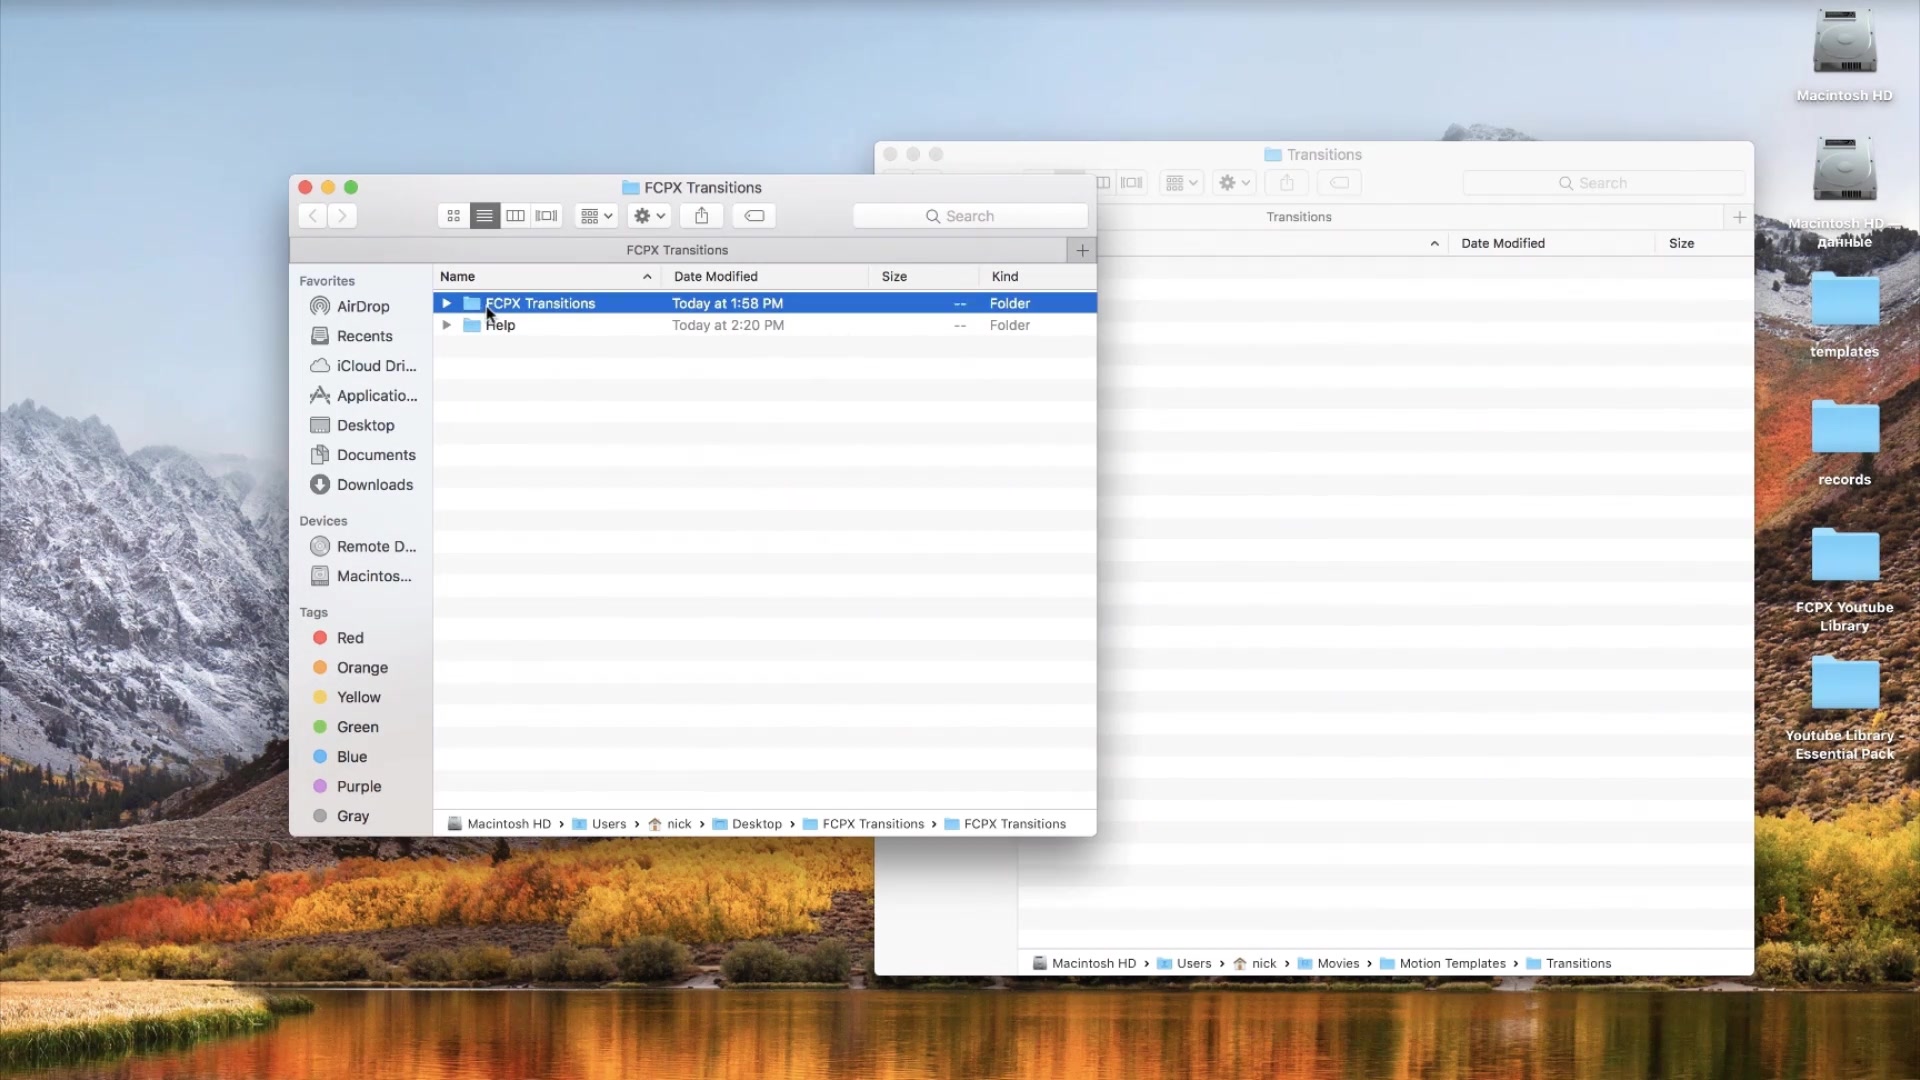This screenshot has height=1080, width=1920.
Task: Open Applications in sidebar
Action: point(362,395)
